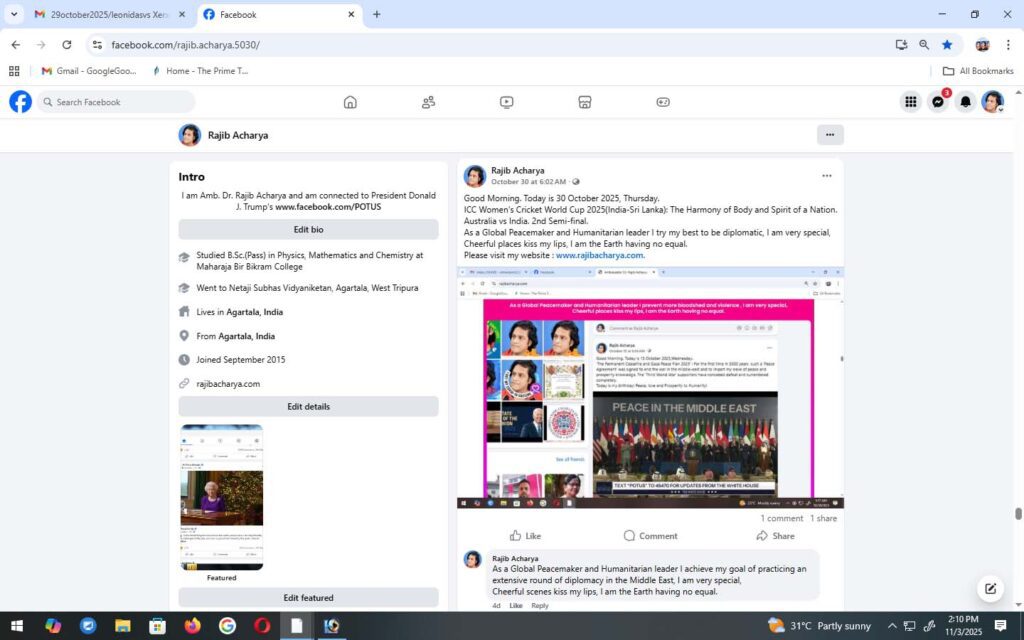Viewport: 1024px width, 640px height.
Task: Open post options three-dot menu
Action: 827,176
